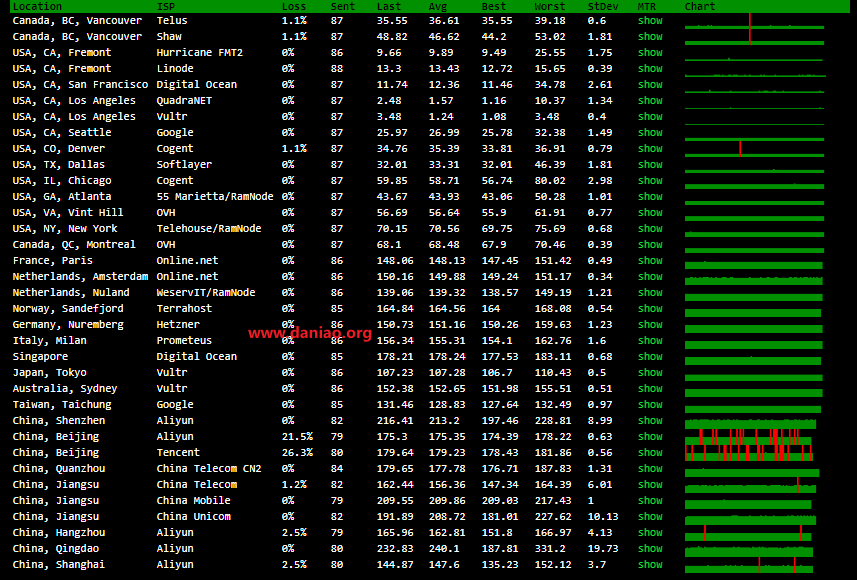
Task: Open show link for Hetzner Nuremberg
Action: click(x=650, y=325)
